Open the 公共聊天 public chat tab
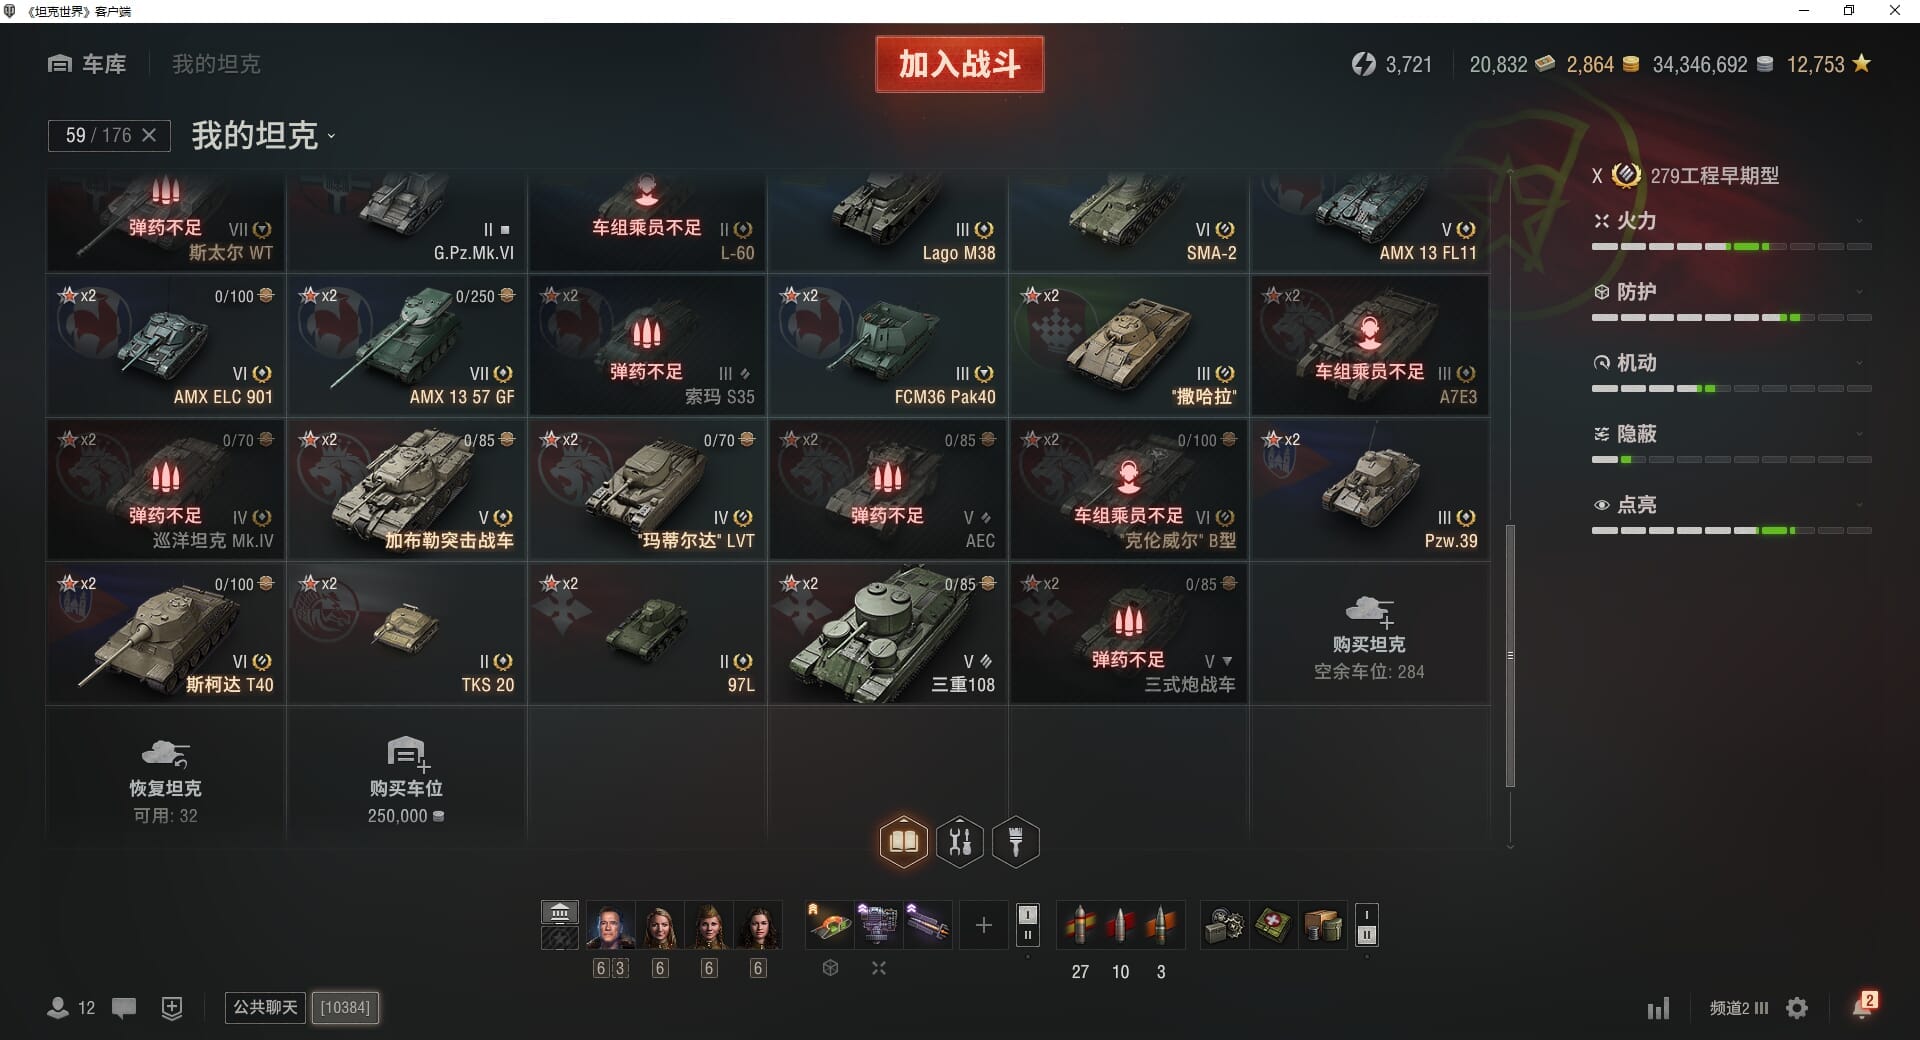The image size is (1920, 1040). 265,1007
